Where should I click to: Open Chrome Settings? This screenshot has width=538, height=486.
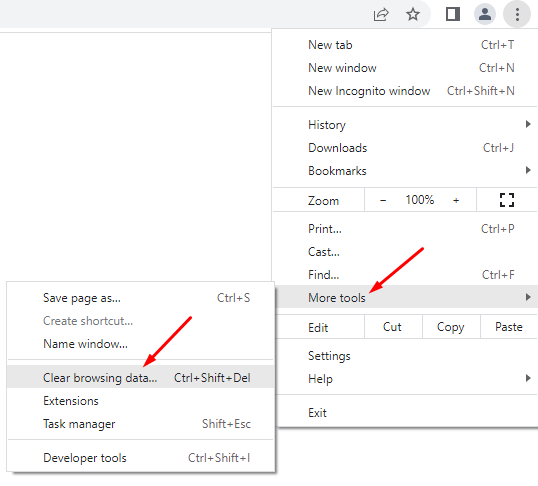(405, 356)
